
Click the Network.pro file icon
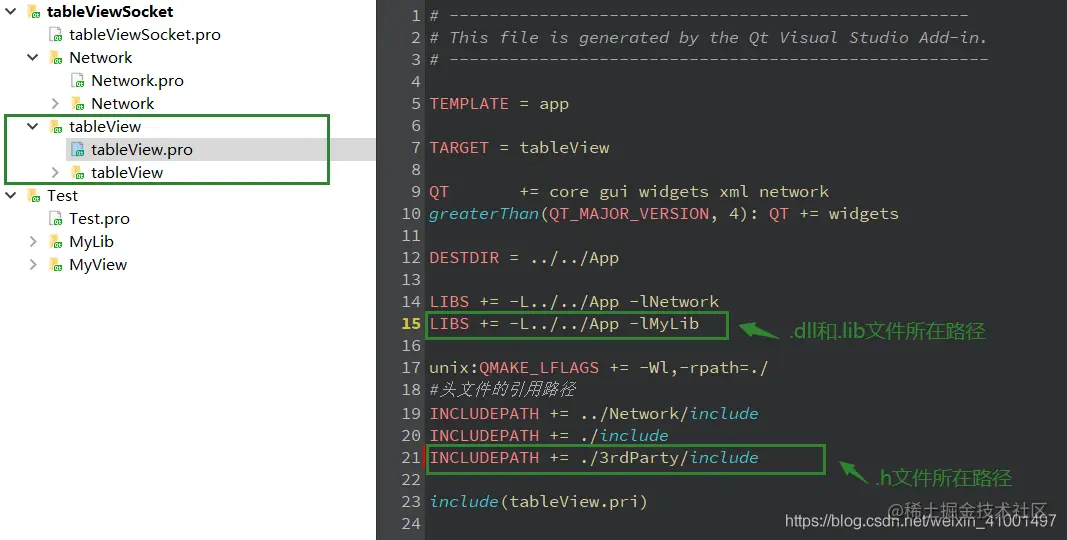click(x=78, y=81)
